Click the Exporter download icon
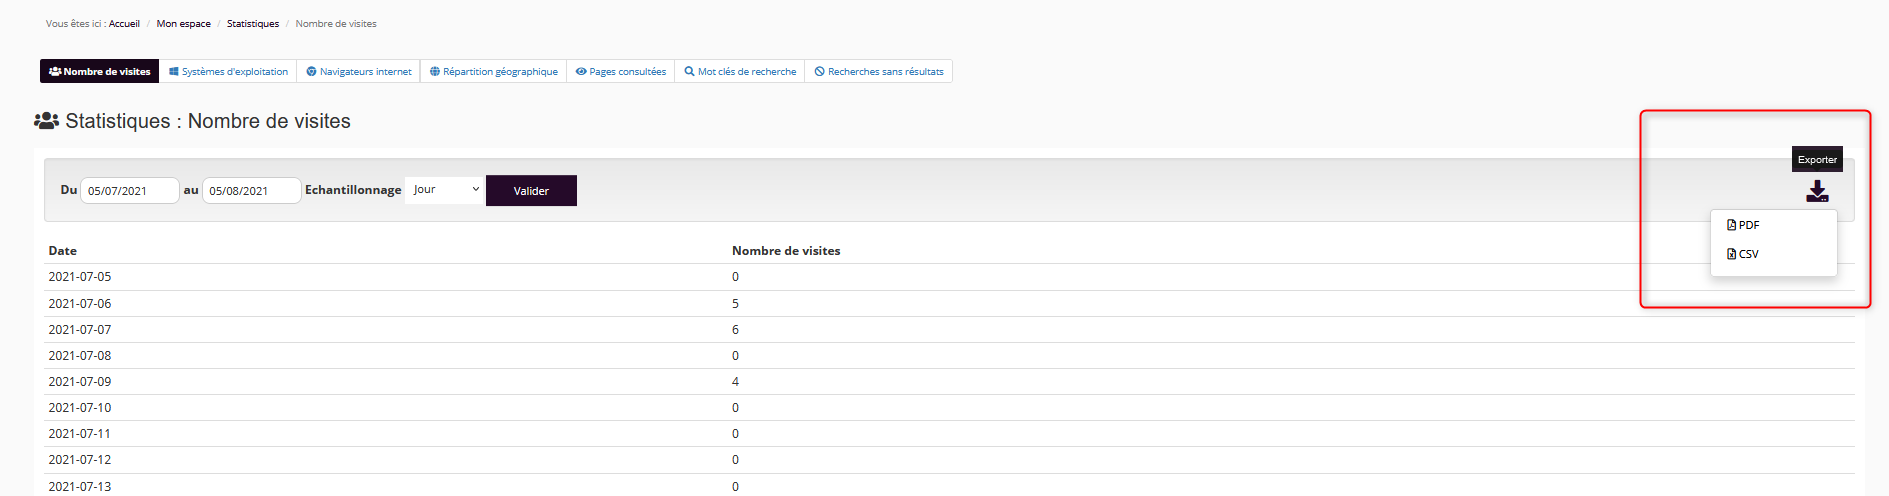The image size is (1889, 496). (1816, 191)
